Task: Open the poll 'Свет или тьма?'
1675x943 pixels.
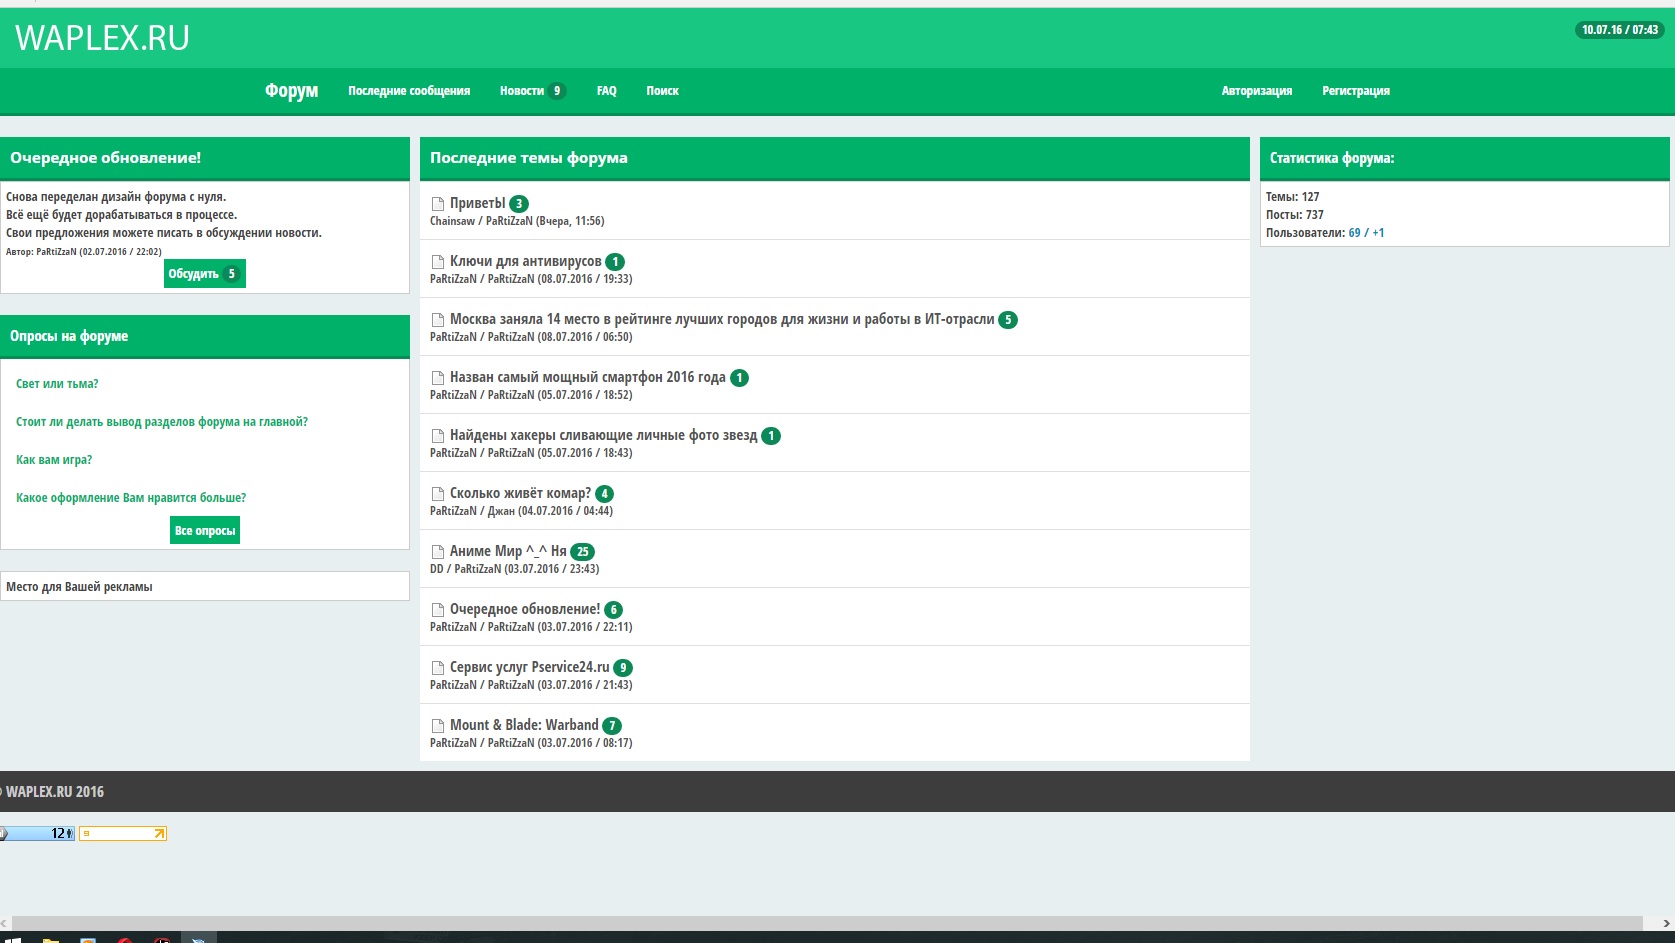Action: pyautogui.click(x=57, y=384)
